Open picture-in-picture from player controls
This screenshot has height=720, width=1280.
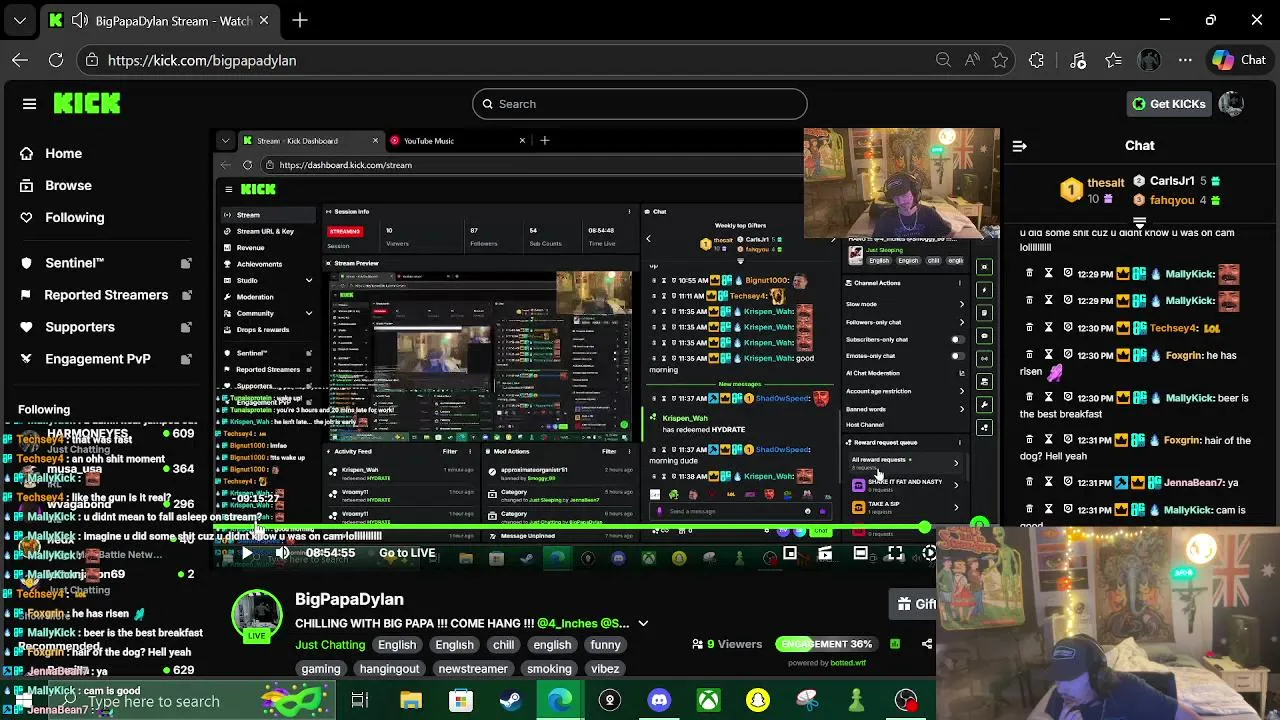tap(790, 553)
